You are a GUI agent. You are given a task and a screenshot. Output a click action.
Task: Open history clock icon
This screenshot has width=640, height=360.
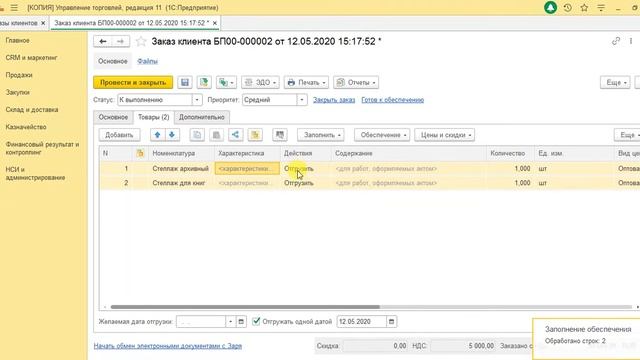coord(567,8)
